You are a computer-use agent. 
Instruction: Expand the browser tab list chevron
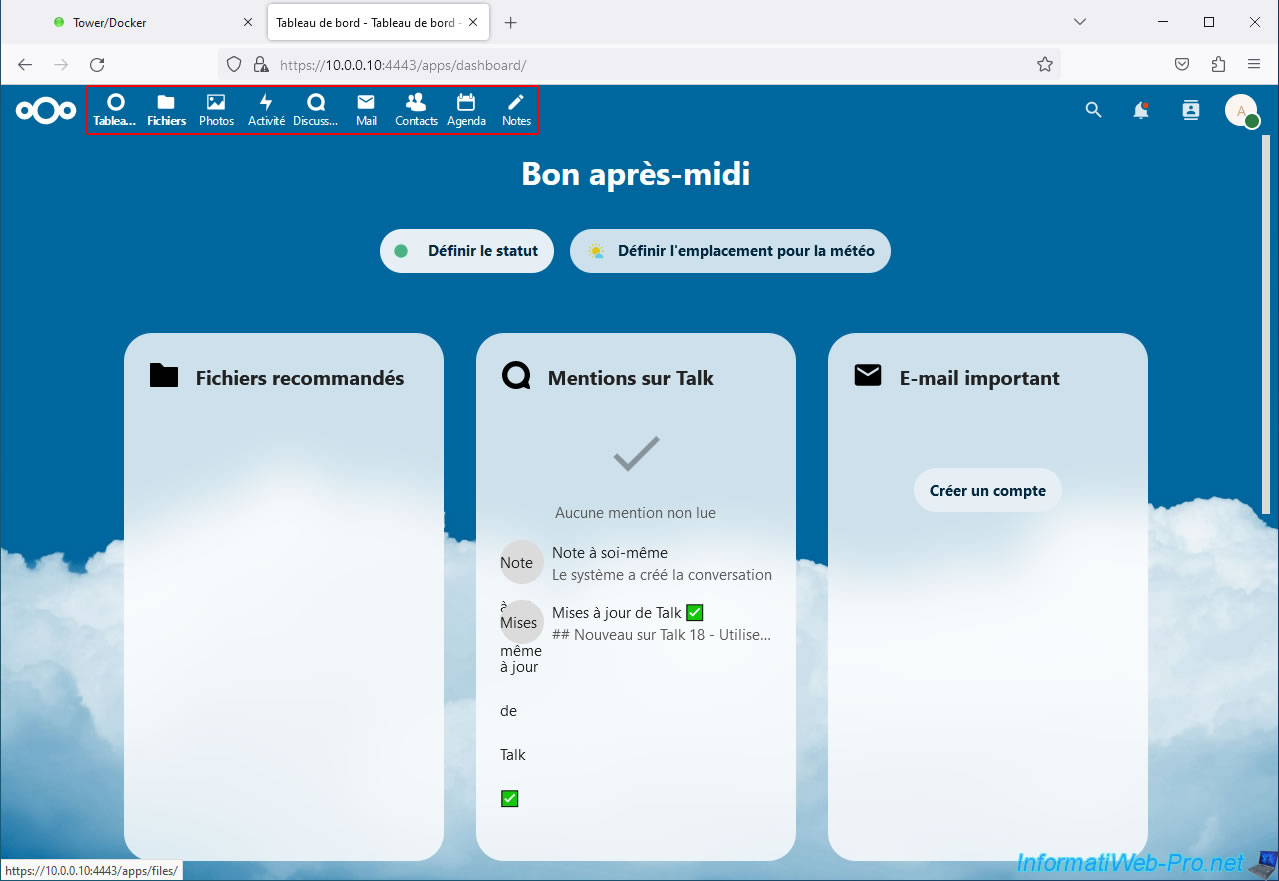click(x=1080, y=22)
